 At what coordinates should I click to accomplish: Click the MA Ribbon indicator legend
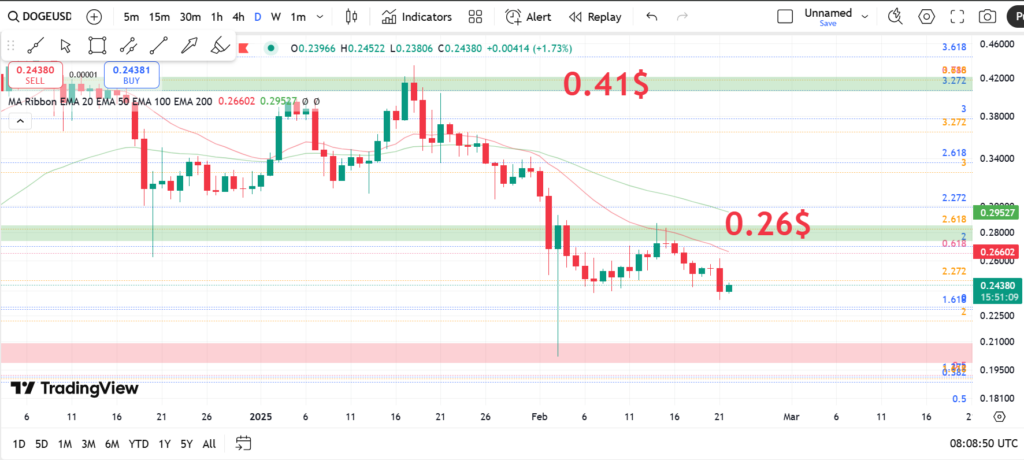click(x=110, y=101)
